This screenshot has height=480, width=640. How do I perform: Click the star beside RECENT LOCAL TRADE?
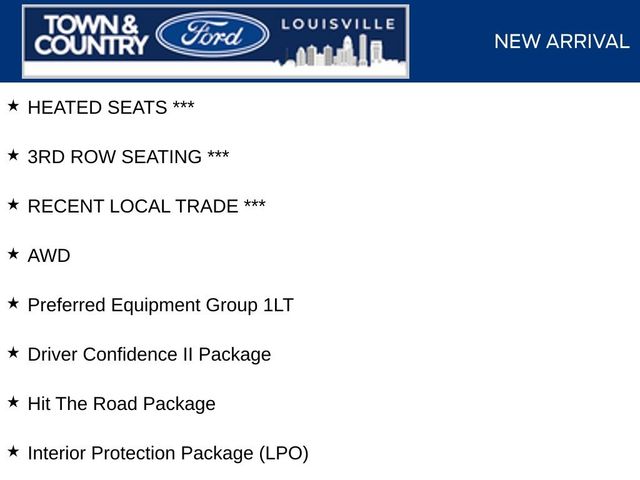(x=13, y=205)
